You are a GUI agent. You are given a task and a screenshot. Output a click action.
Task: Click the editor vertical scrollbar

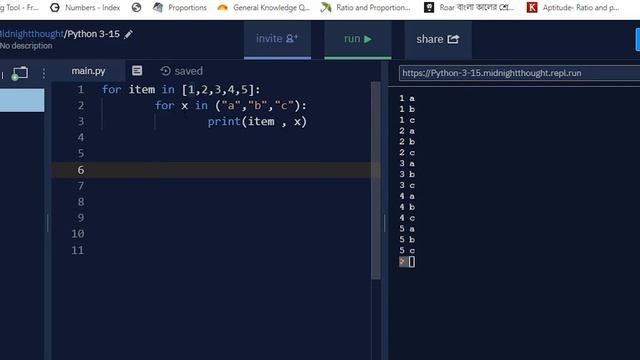tap(376, 180)
